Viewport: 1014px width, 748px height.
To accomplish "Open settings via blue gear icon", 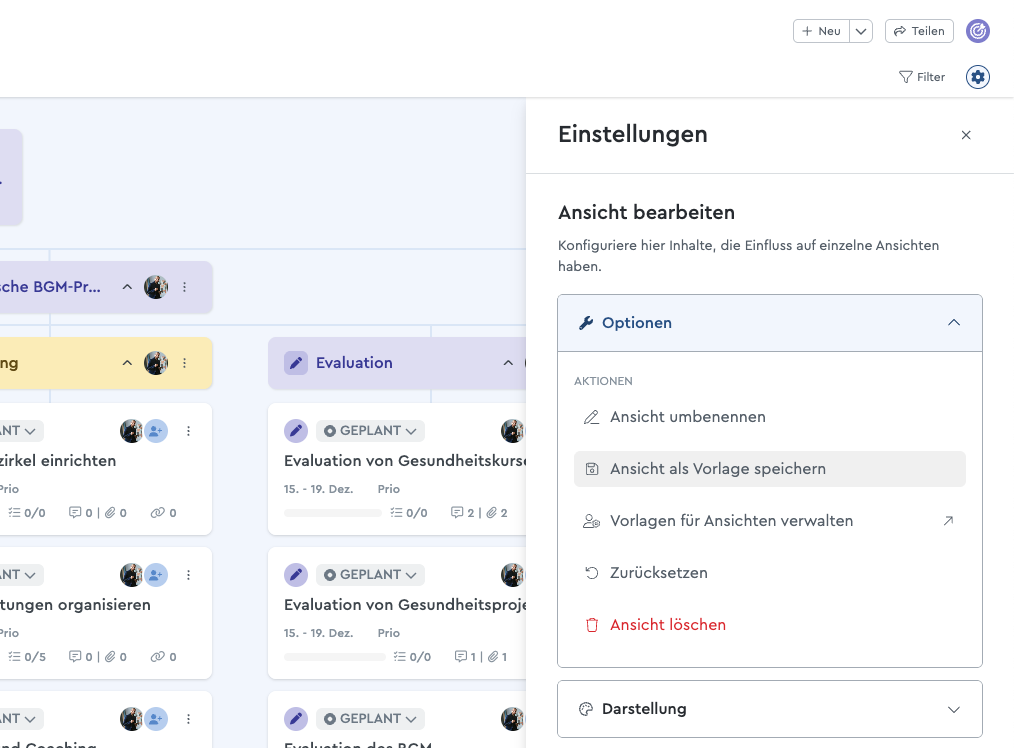I will 977,77.
